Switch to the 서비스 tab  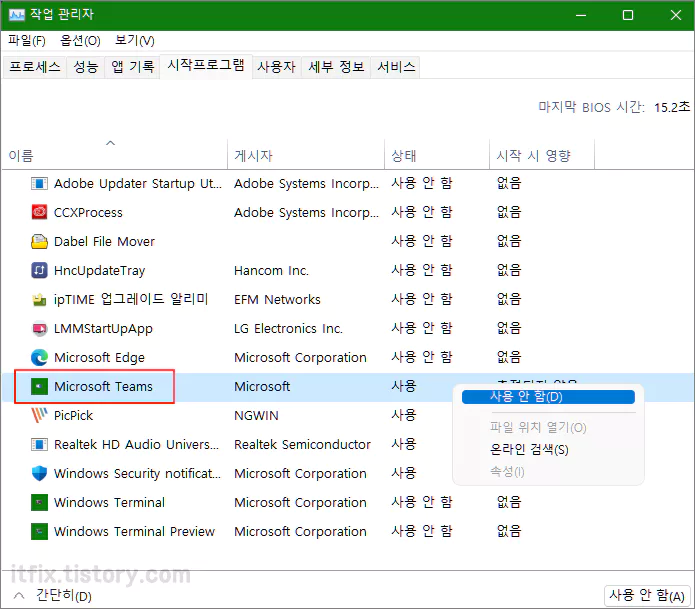(x=396, y=67)
